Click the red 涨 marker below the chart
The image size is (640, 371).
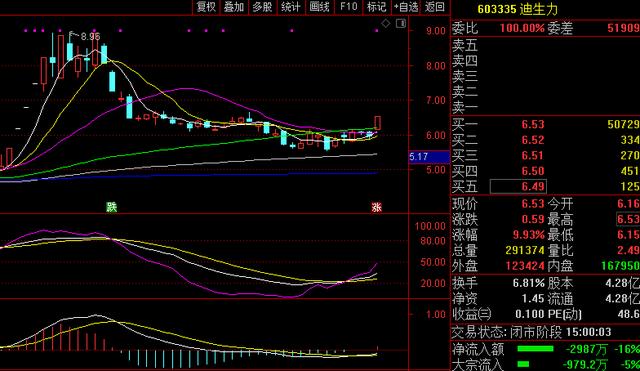click(376, 207)
